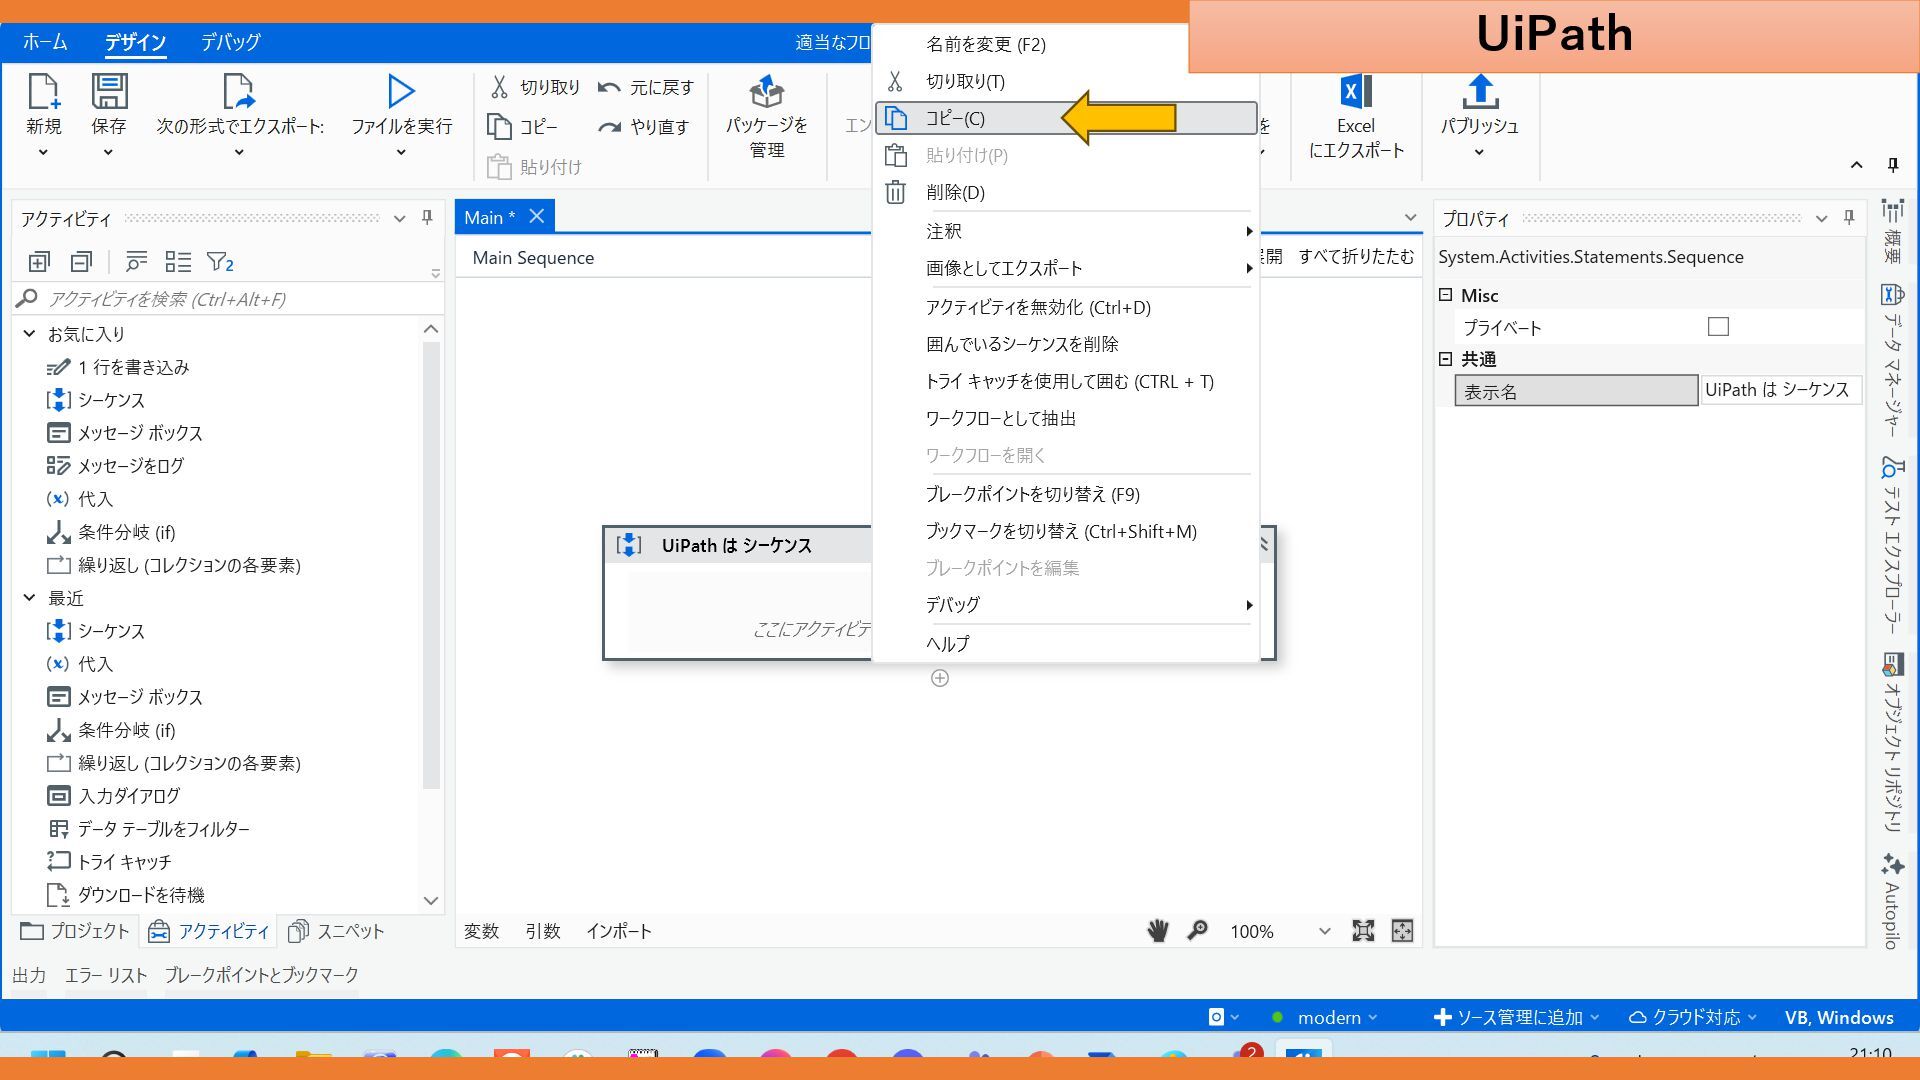The image size is (1920, 1080).
Task: Switch to the デバッグ ribbon tab
Action: 230,42
